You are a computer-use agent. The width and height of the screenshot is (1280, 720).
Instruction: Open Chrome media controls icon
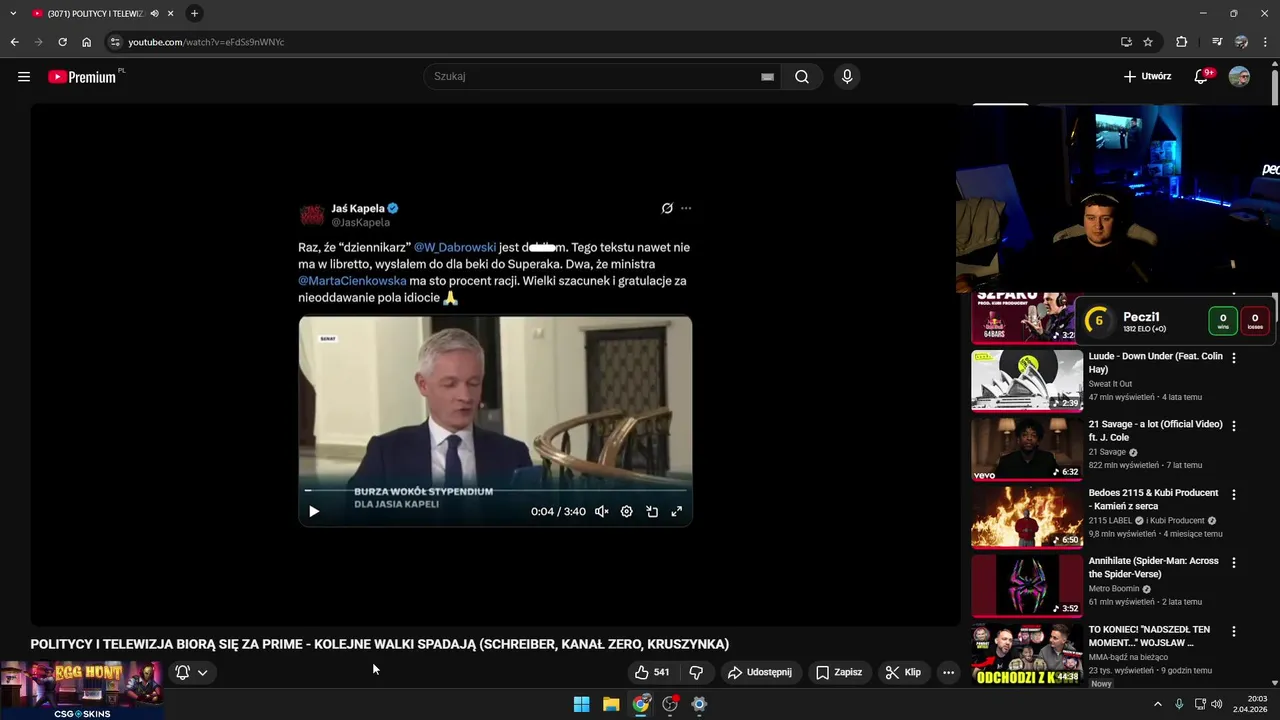pyautogui.click(x=1217, y=42)
